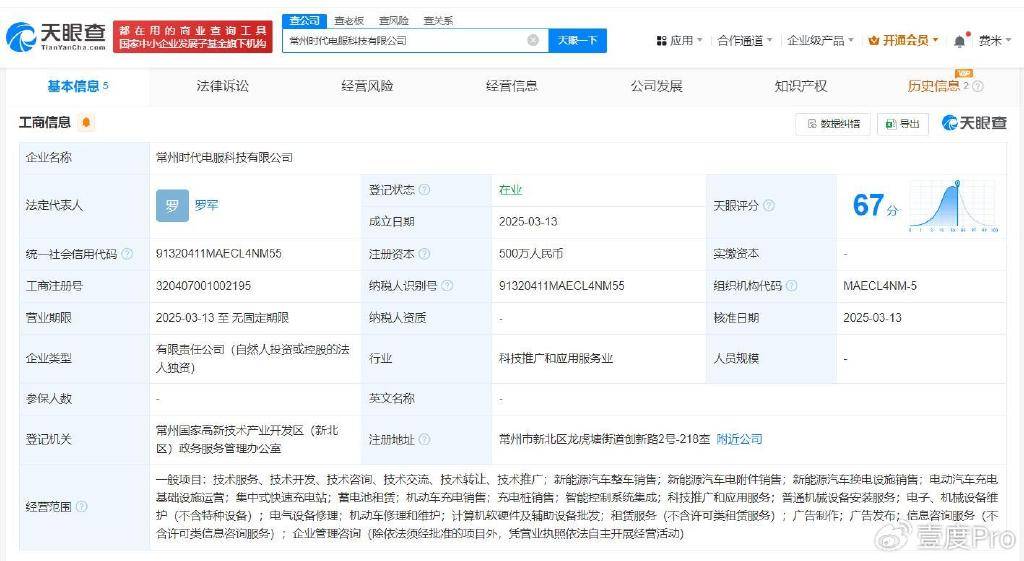Select 成立日期 value 2025-03-13
The height and width of the screenshot is (561, 1024).
click(528, 221)
